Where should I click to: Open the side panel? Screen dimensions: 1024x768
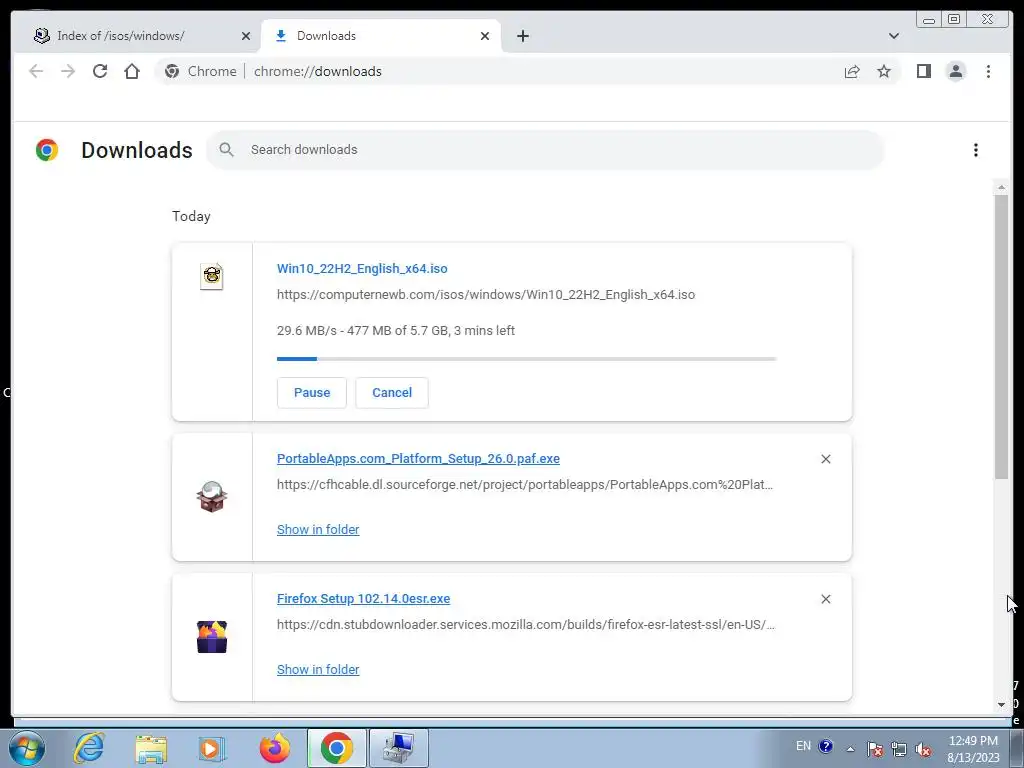point(923,71)
